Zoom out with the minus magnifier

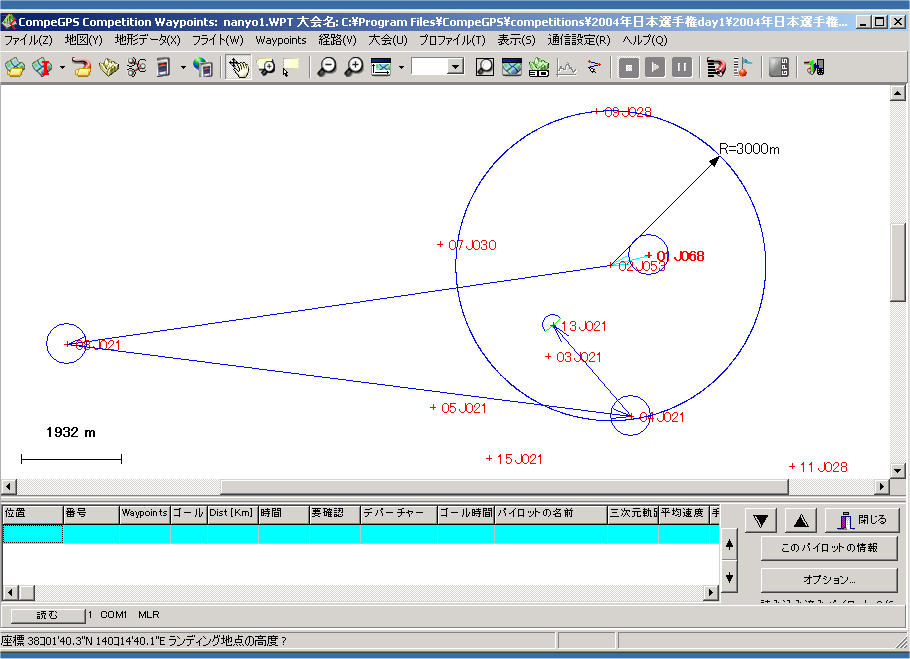coord(327,67)
